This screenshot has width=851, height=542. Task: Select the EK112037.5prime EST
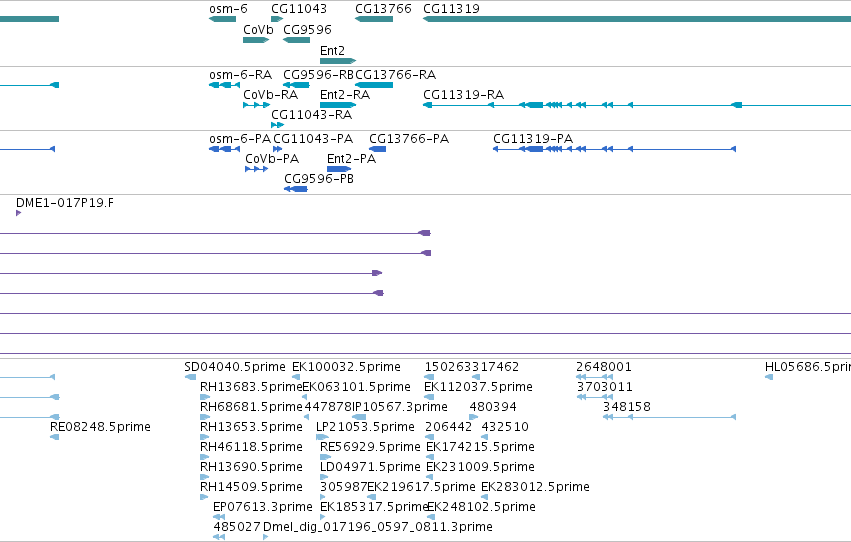pyautogui.click(x=429, y=397)
